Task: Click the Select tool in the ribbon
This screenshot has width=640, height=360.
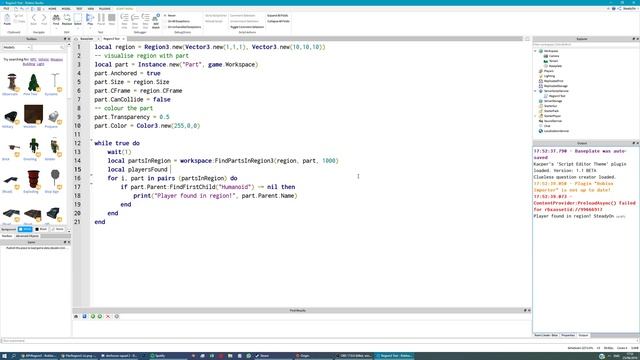Action: [78, 19]
